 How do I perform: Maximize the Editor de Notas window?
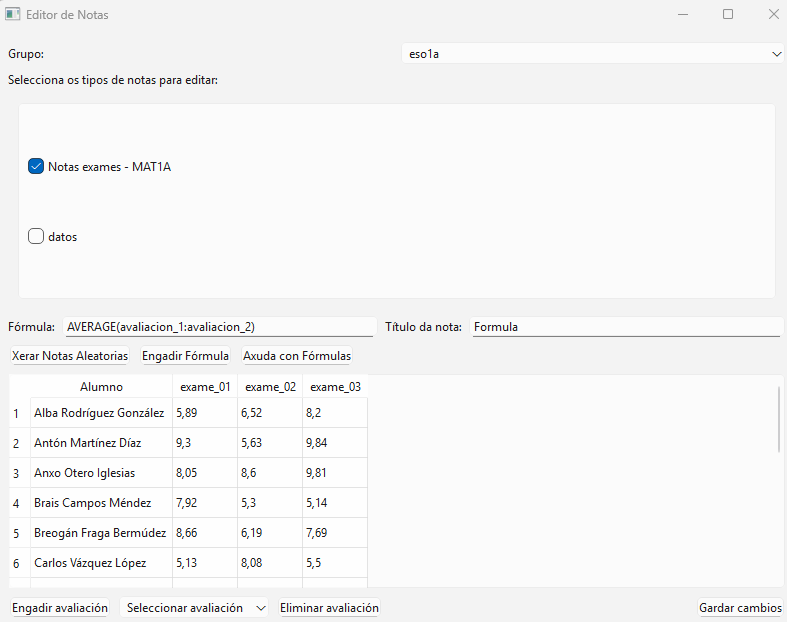pos(728,15)
